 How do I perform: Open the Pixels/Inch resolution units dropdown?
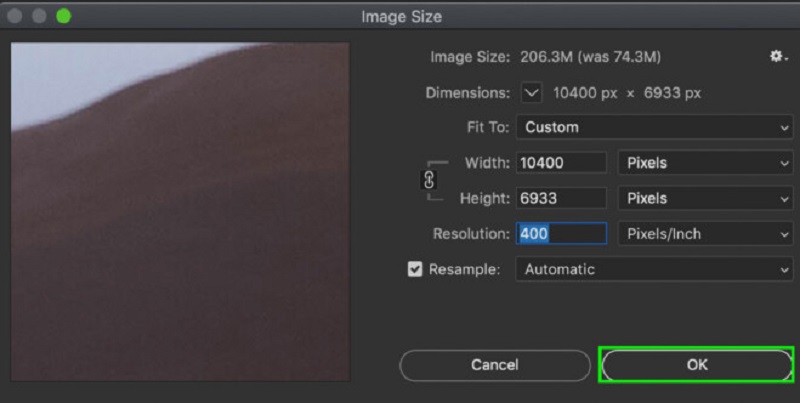[705, 234]
